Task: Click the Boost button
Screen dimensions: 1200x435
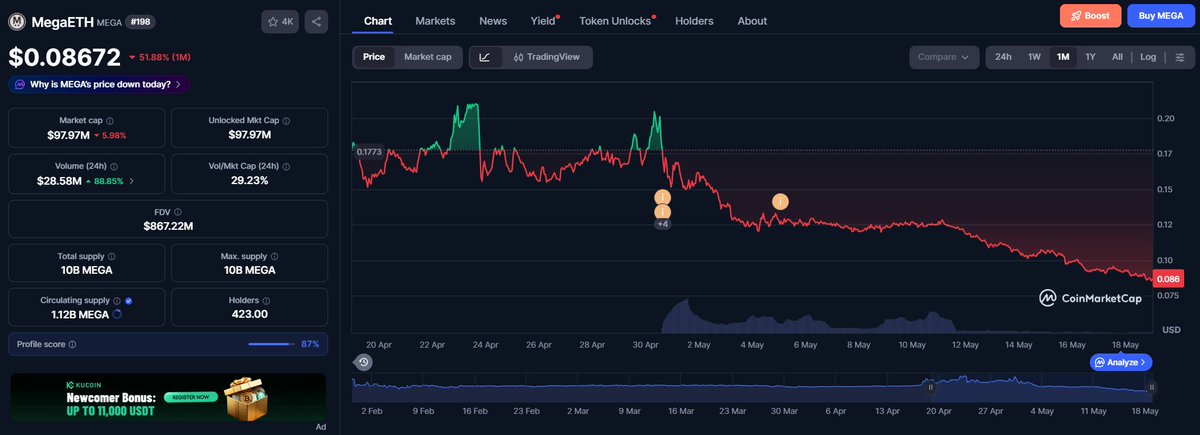Action: tap(1090, 16)
